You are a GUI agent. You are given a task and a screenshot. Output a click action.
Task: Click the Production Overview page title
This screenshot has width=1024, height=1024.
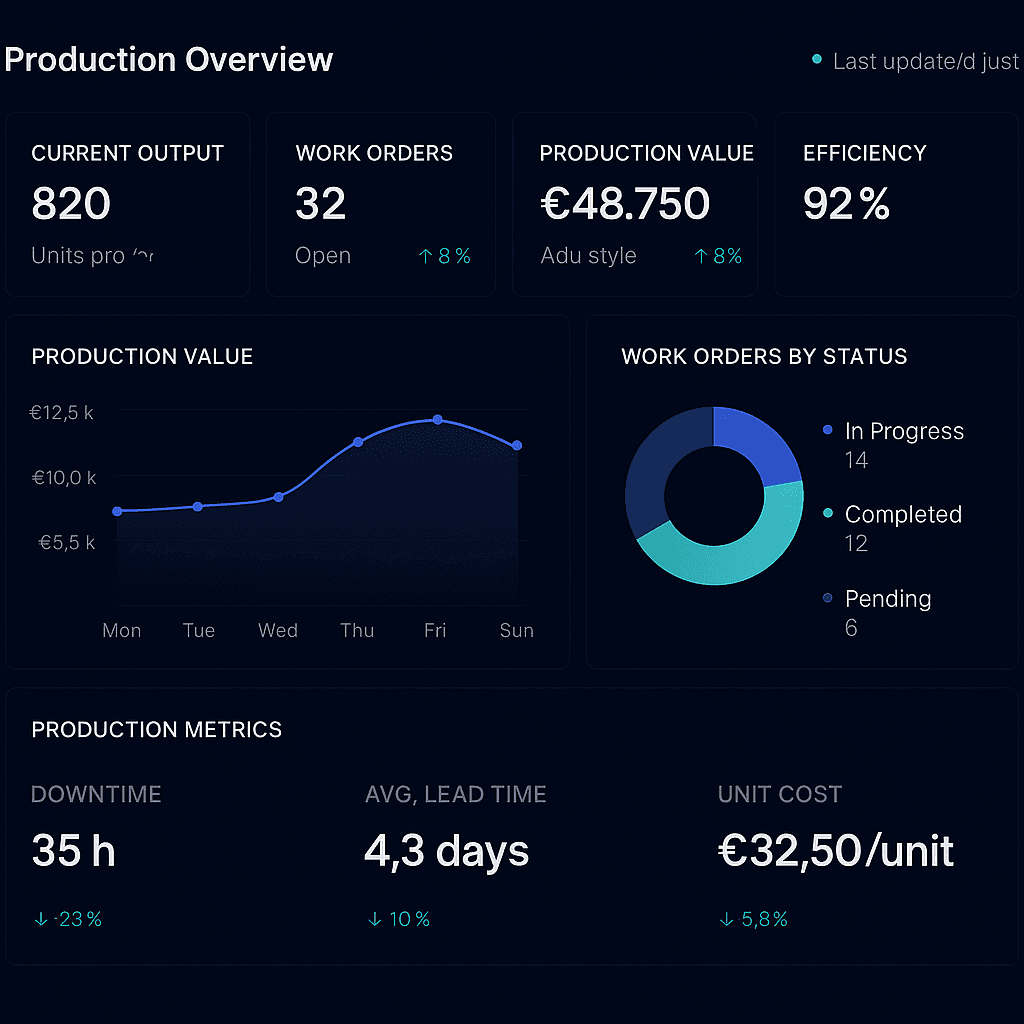[168, 60]
